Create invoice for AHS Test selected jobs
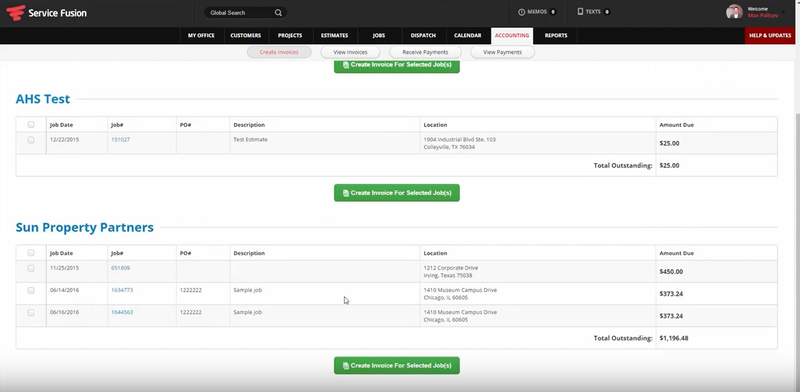Image resolution: width=800 pixels, height=392 pixels. tap(396, 193)
